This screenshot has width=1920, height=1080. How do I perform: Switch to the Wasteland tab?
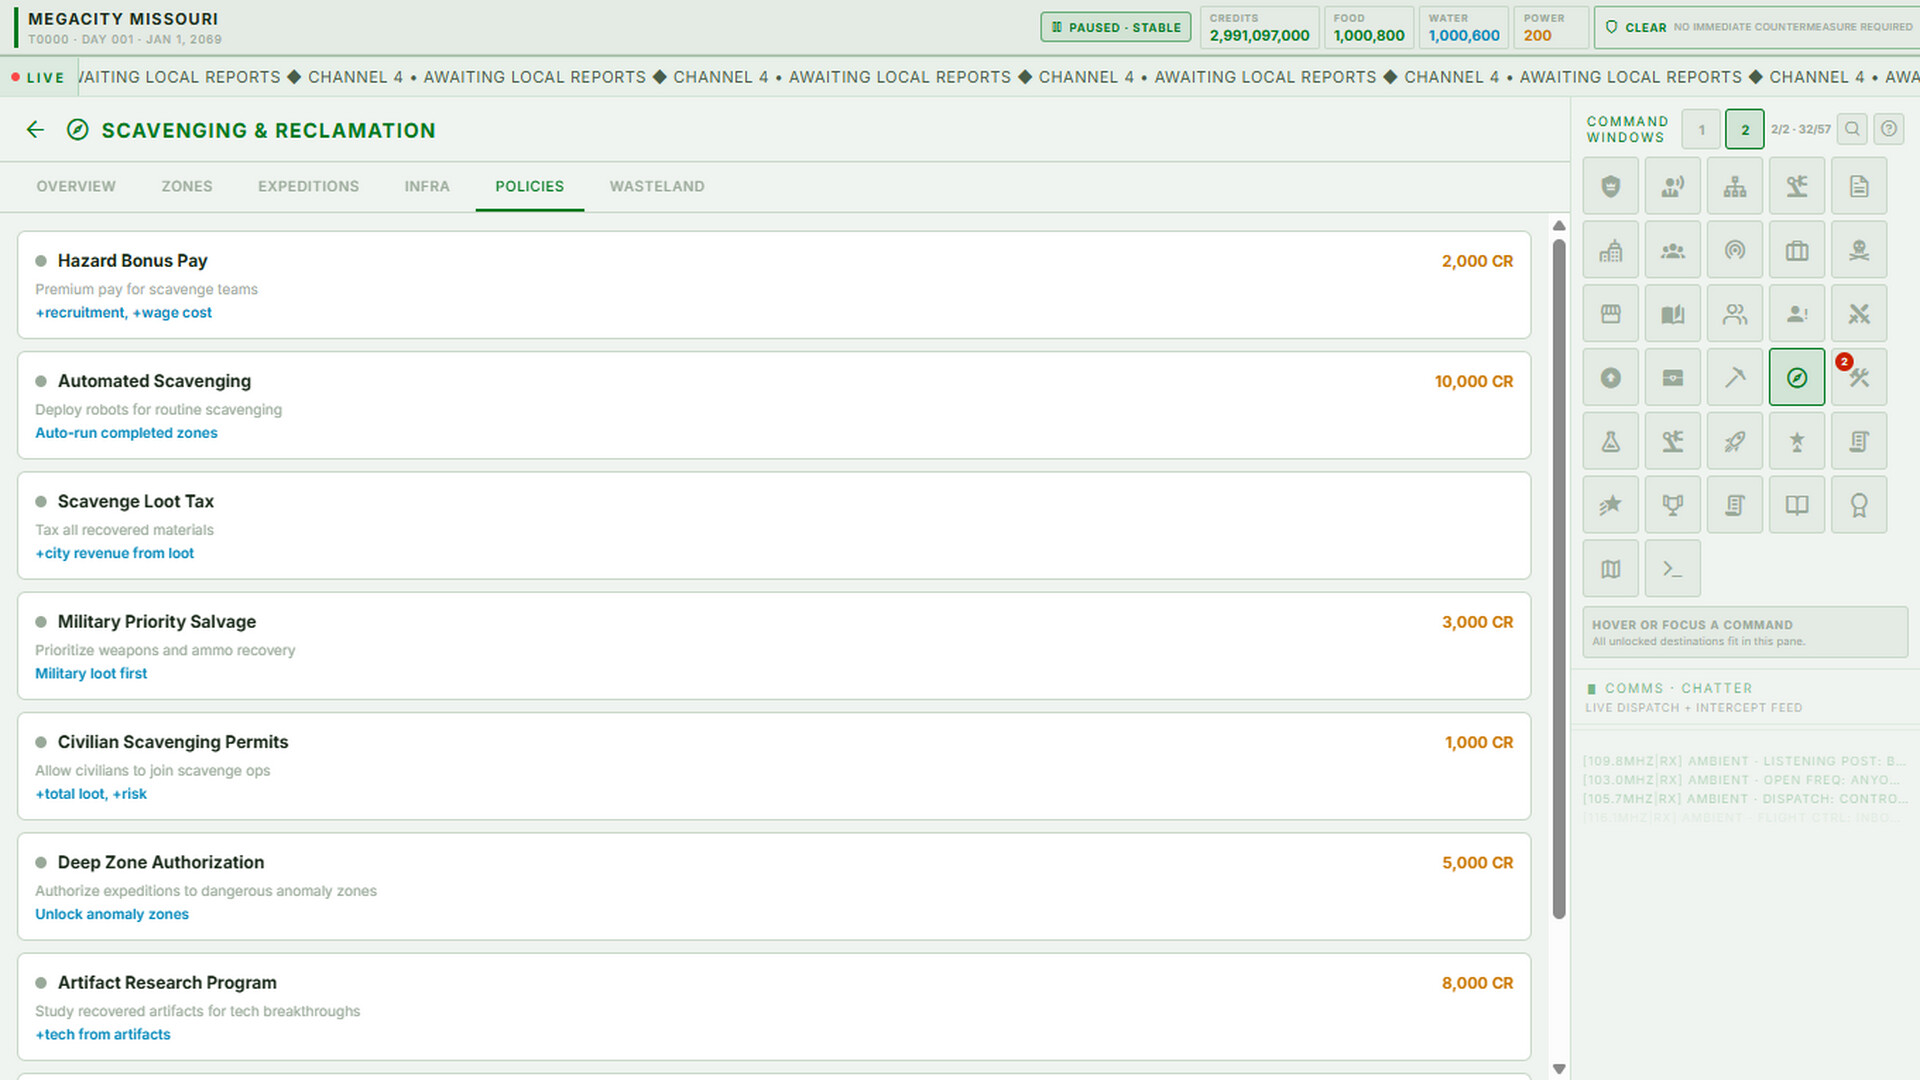tap(657, 187)
